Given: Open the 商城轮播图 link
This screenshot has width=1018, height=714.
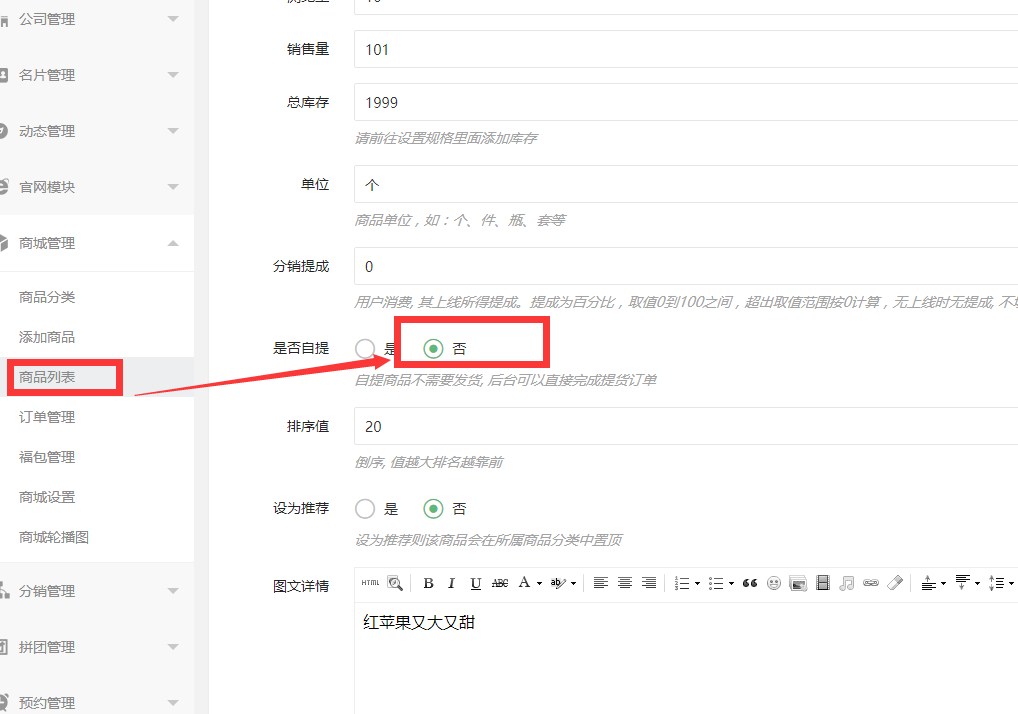Looking at the screenshot, I should [54, 537].
